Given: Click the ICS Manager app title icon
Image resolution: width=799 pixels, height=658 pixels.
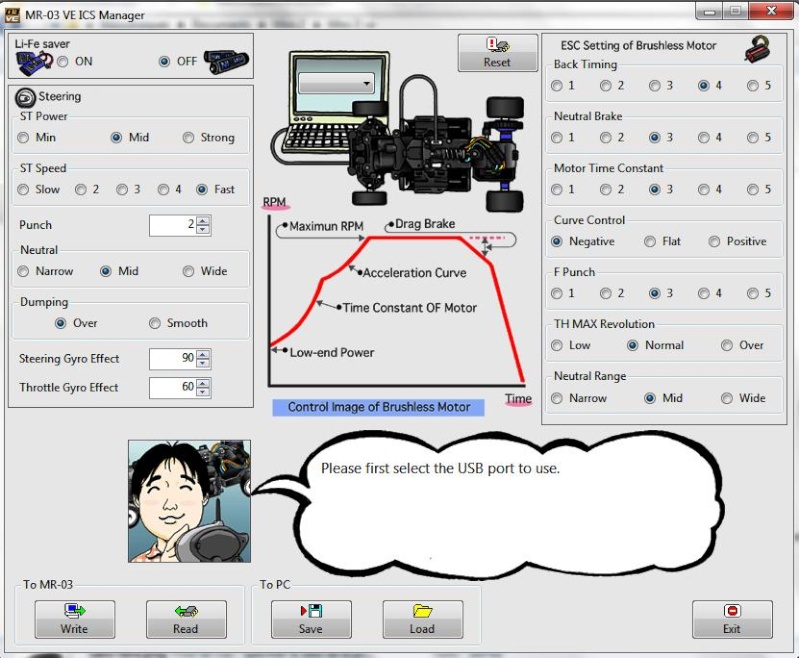Looking at the screenshot, I should (12, 15).
